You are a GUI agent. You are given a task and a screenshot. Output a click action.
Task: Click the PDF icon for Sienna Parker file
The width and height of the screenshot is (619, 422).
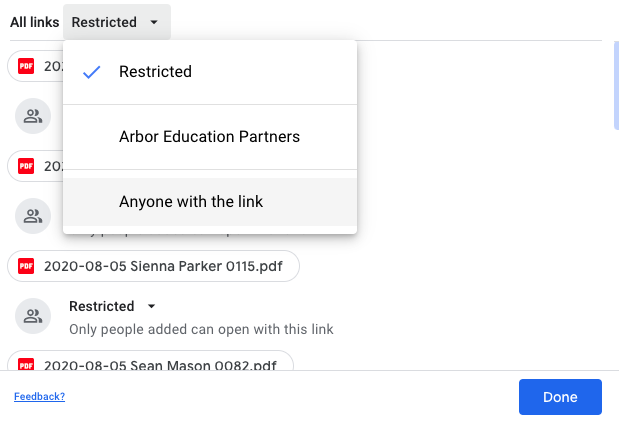(26, 266)
